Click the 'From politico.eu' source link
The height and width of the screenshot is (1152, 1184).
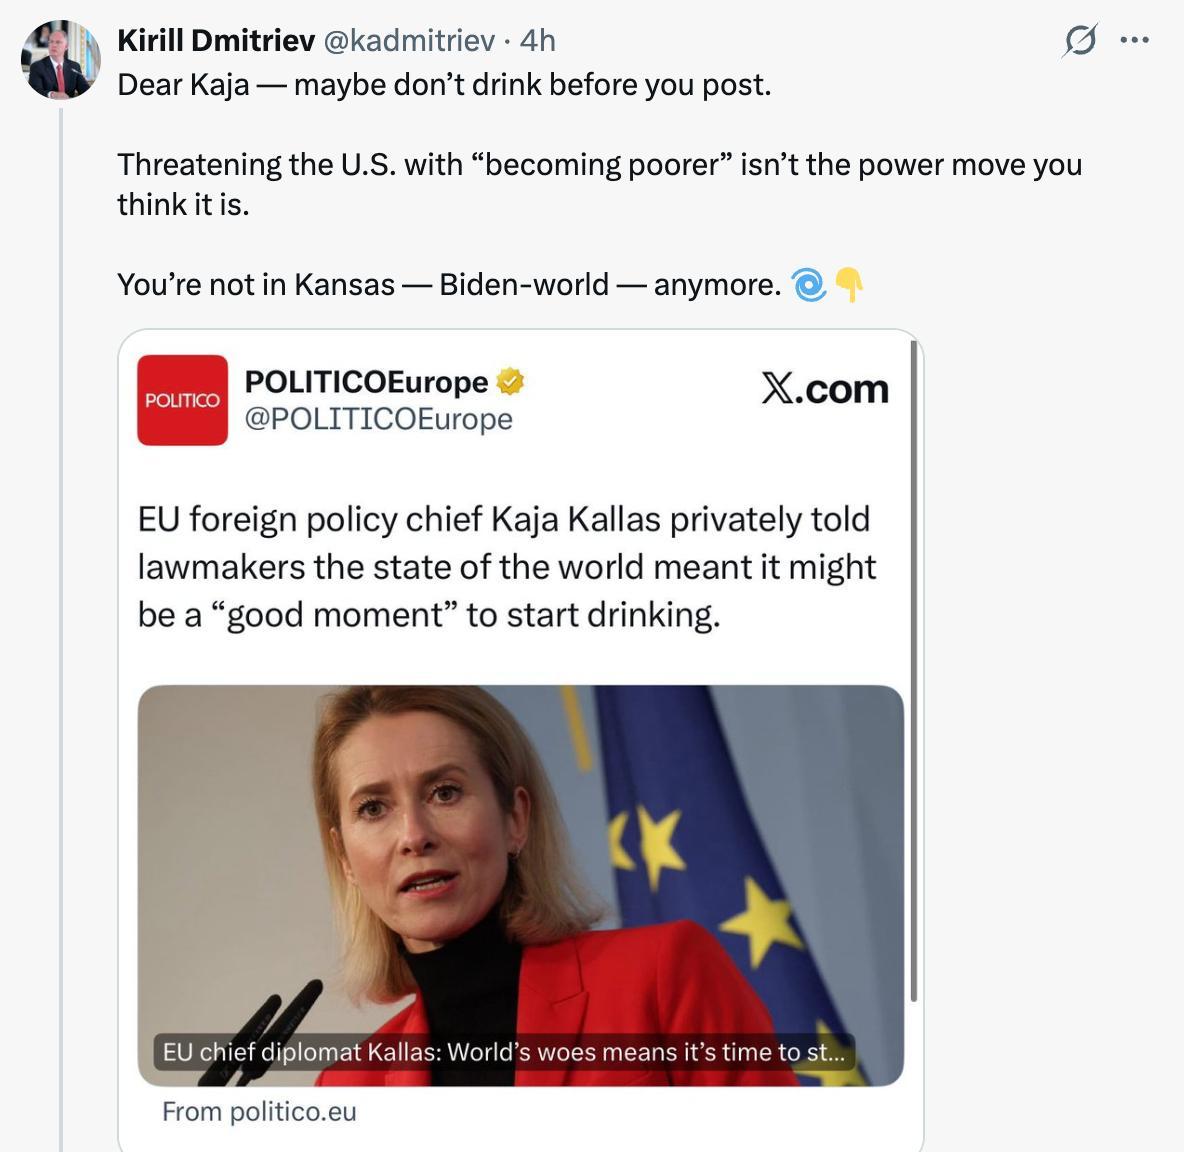(259, 1112)
